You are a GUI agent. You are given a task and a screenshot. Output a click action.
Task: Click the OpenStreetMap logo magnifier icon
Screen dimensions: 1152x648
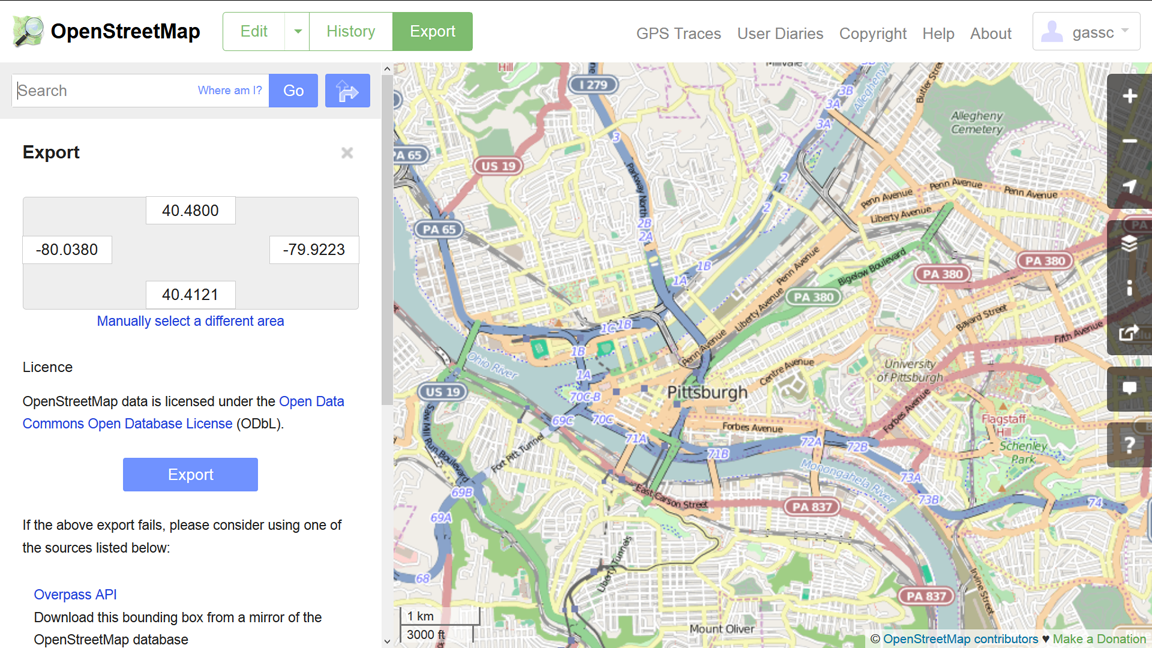28,32
